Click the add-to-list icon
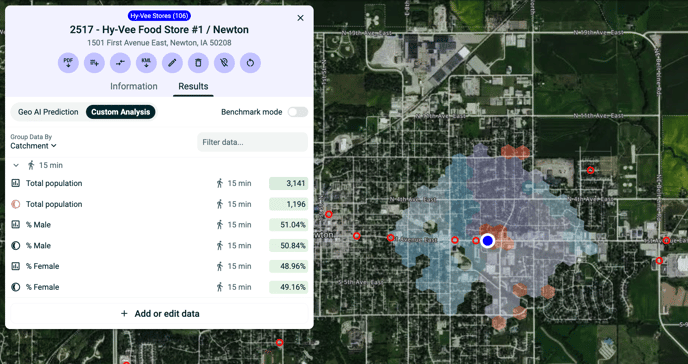Image resolution: width=688 pixels, height=364 pixels. (x=94, y=63)
